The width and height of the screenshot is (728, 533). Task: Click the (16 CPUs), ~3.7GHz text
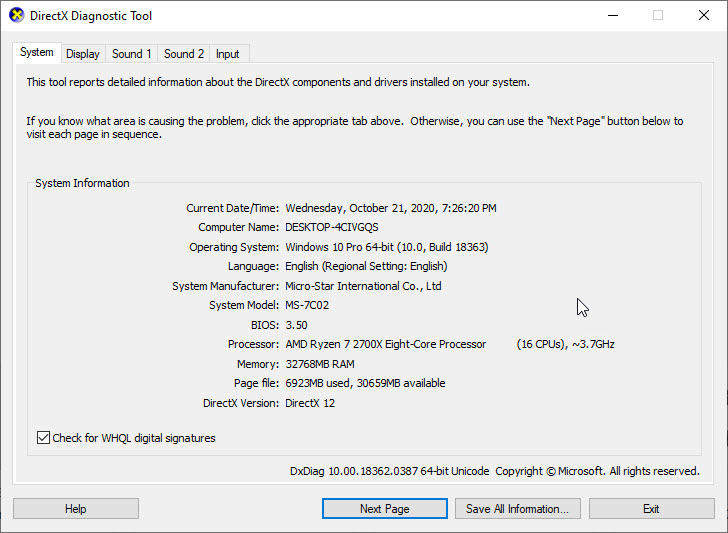point(566,344)
